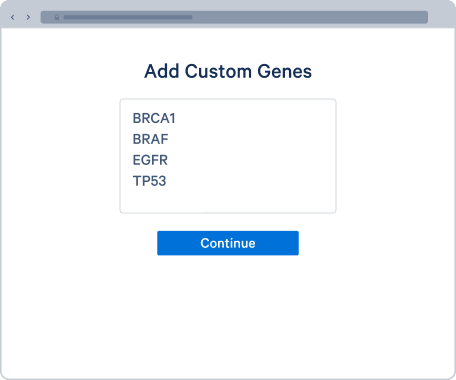The width and height of the screenshot is (456, 380).
Task: Place cursor on the TP53 line
Action: coord(149,181)
